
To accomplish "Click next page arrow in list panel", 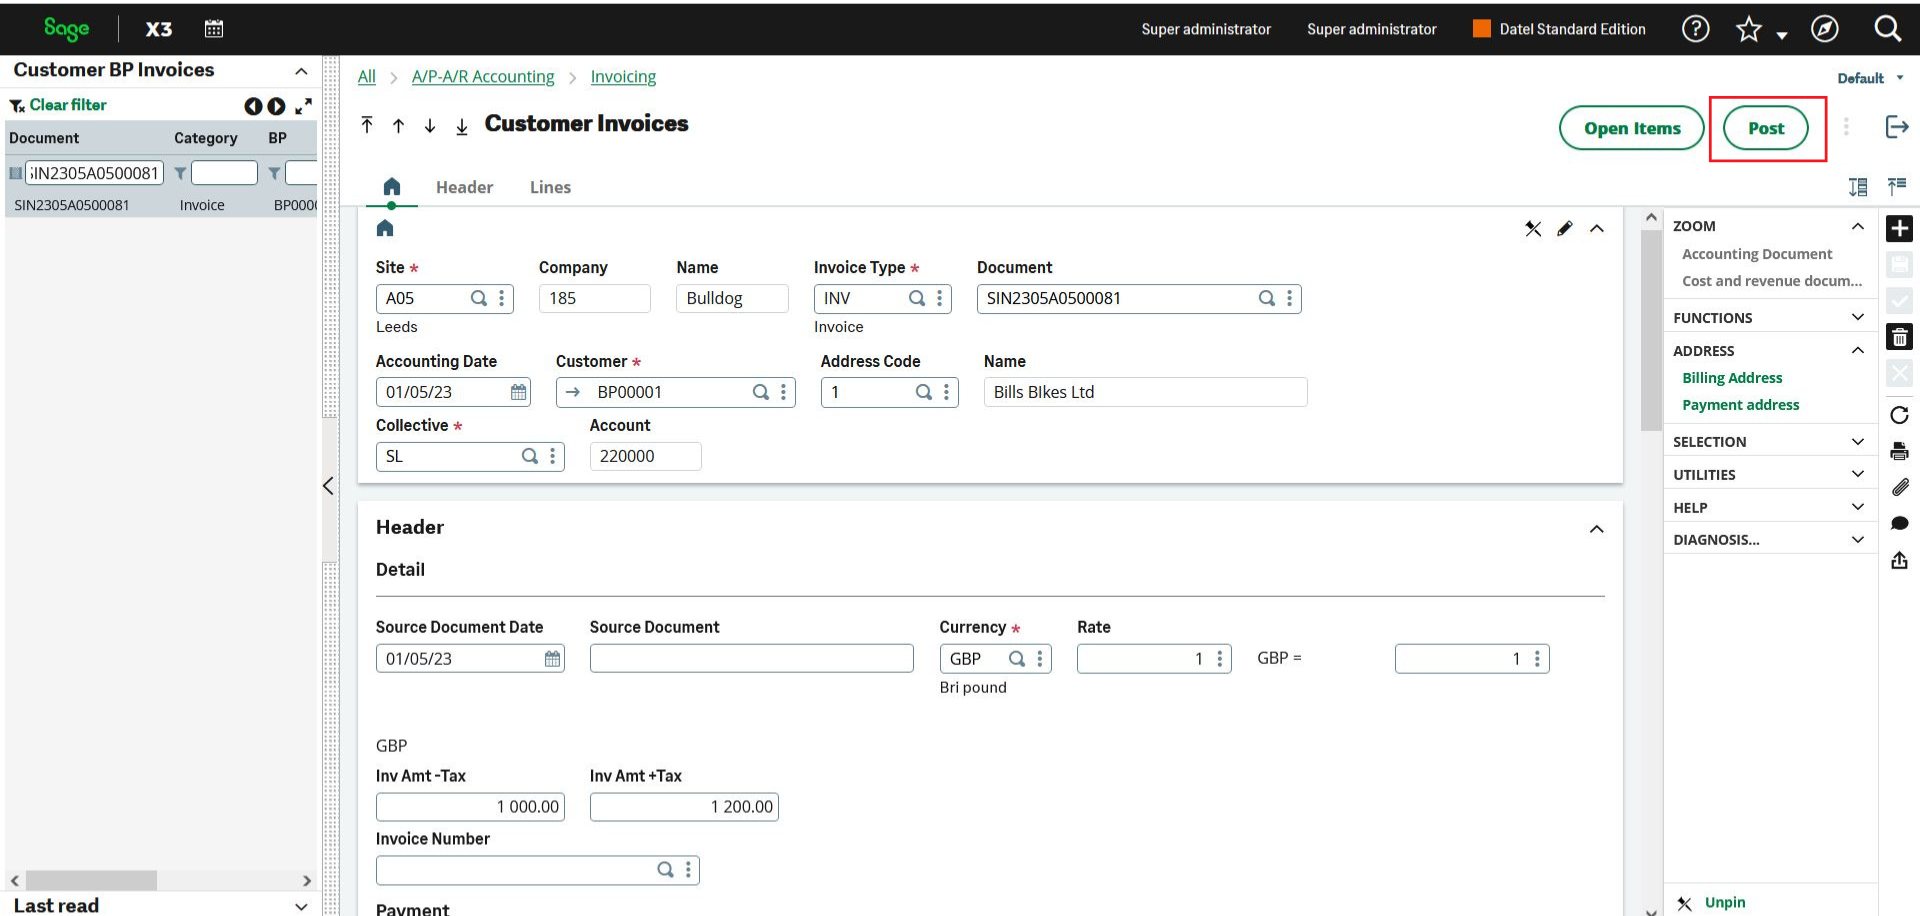I will click(x=276, y=106).
